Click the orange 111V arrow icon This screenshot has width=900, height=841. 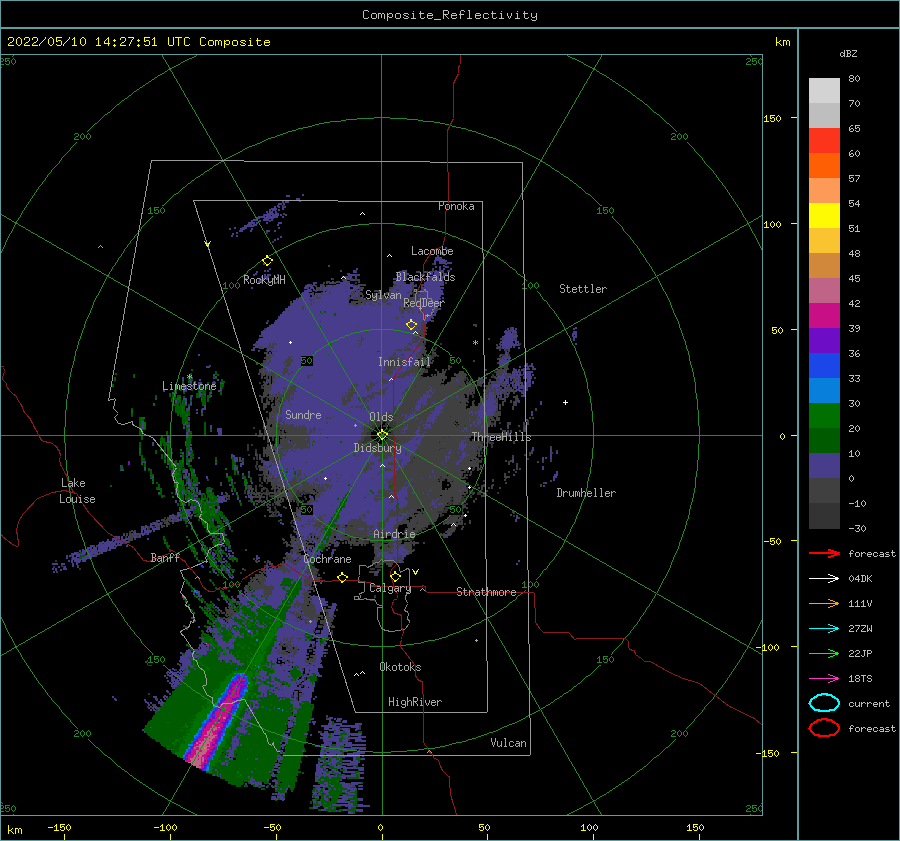pos(824,603)
